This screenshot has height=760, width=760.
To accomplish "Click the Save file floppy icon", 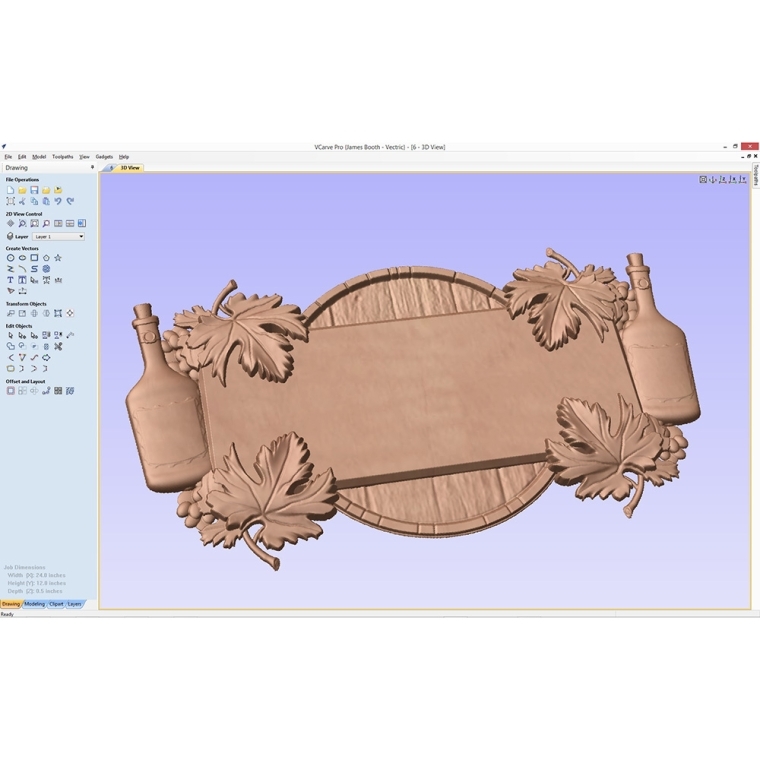I will pyautogui.click(x=34, y=190).
